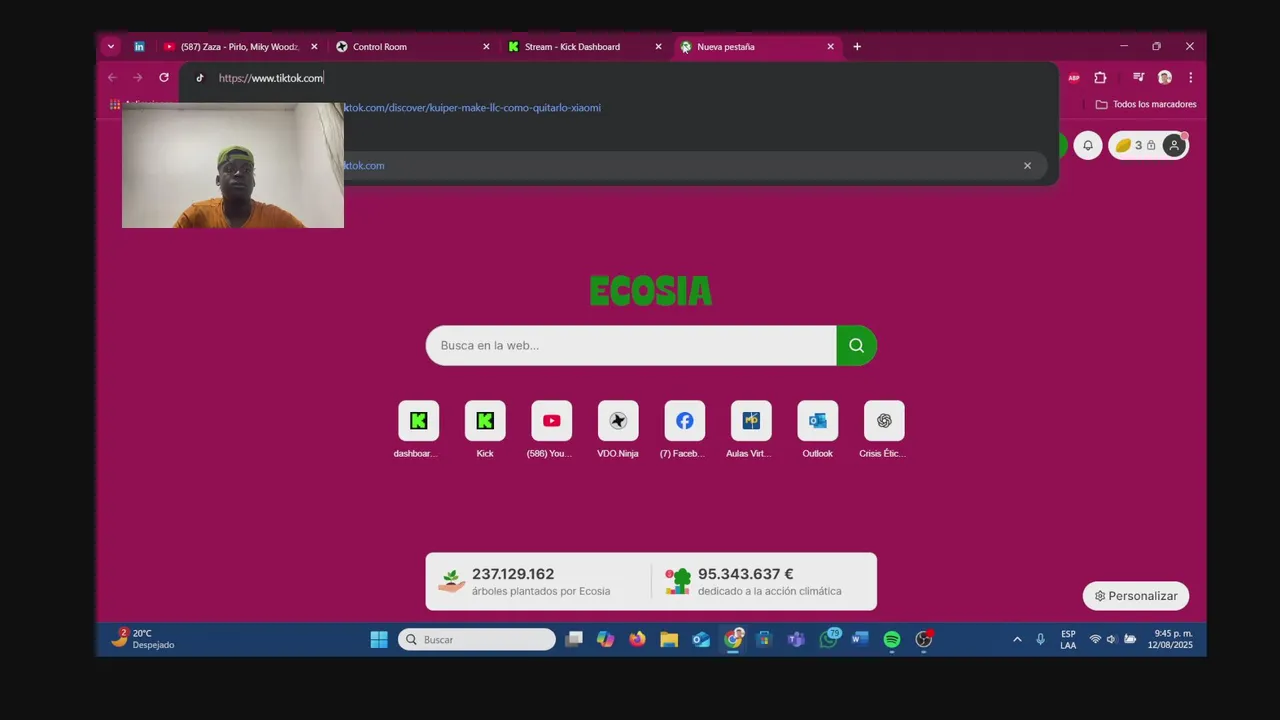This screenshot has width=1280, height=720.
Task: Open a new tab with plus button
Action: coord(856,46)
